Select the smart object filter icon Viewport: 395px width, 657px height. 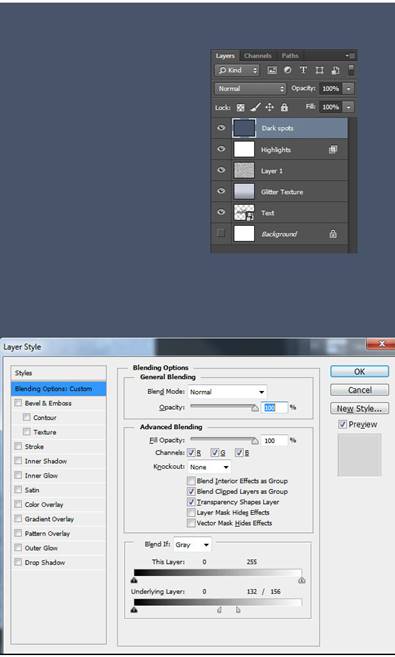(x=336, y=70)
